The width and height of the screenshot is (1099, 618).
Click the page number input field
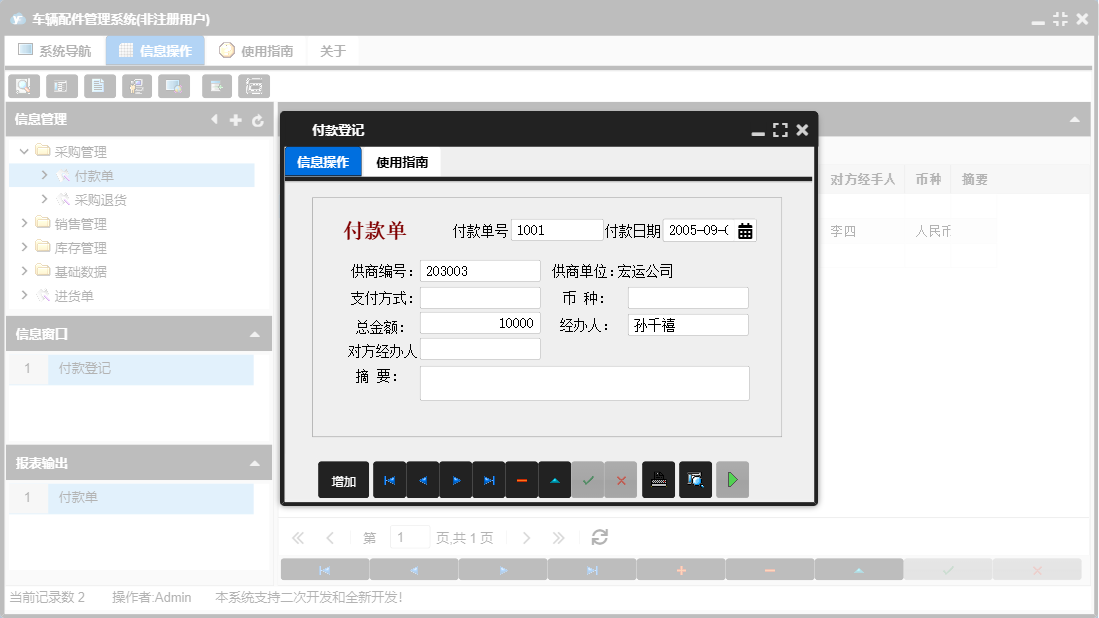[409, 537]
